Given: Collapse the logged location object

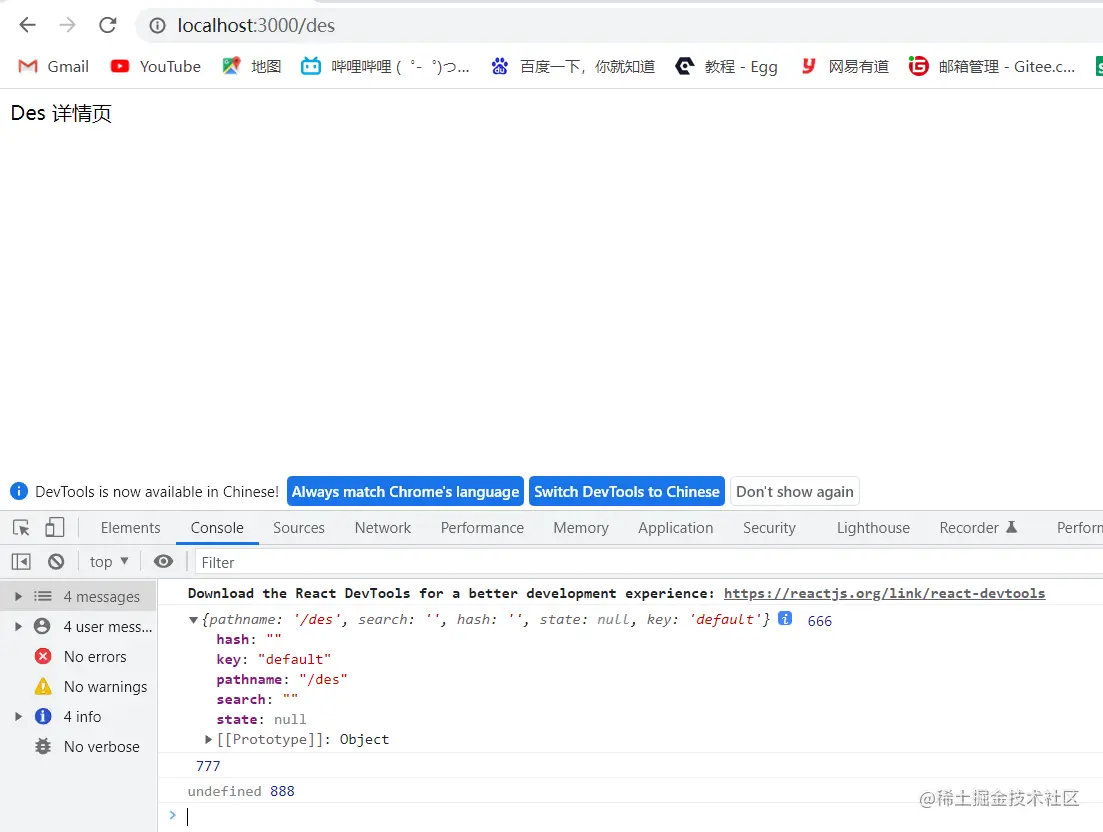Looking at the screenshot, I should pos(193,620).
